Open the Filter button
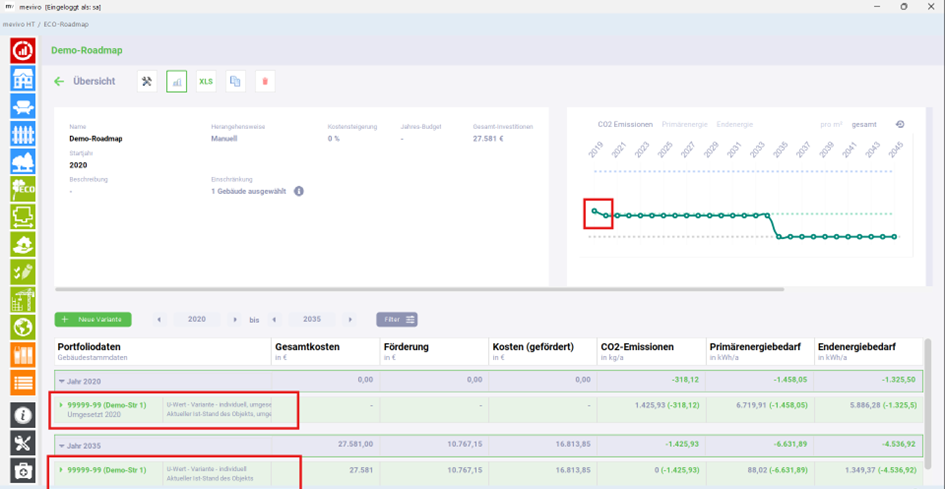The image size is (945, 489). tap(397, 319)
